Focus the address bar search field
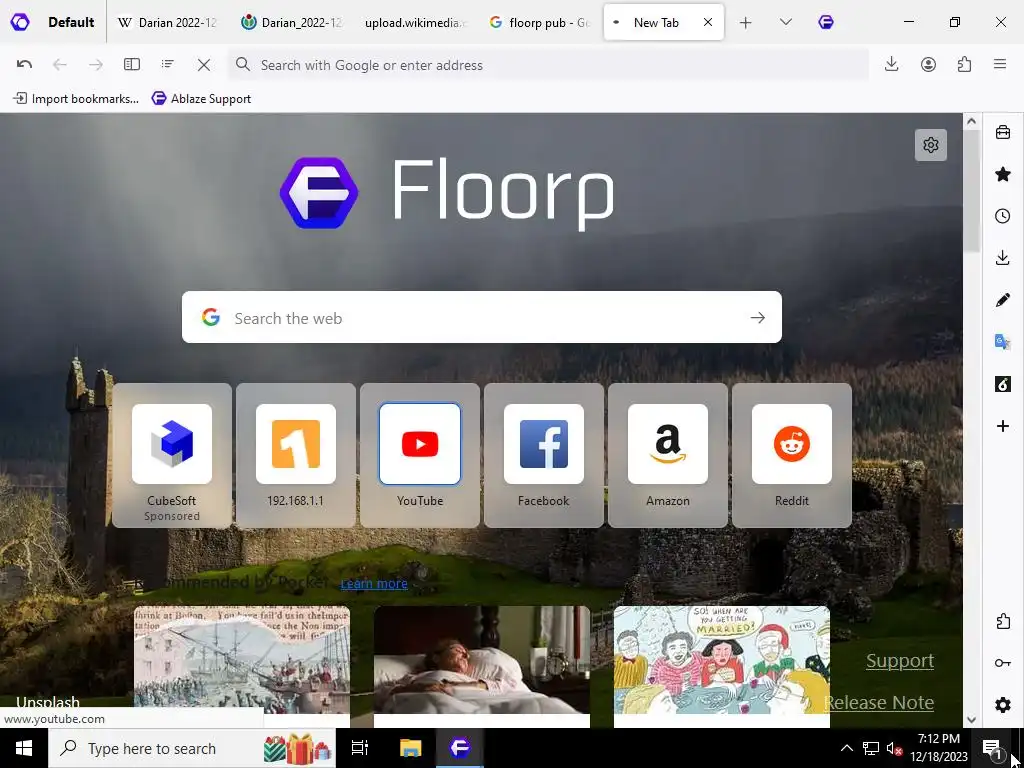Image resolution: width=1024 pixels, height=768 pixels. pos(549,65)
